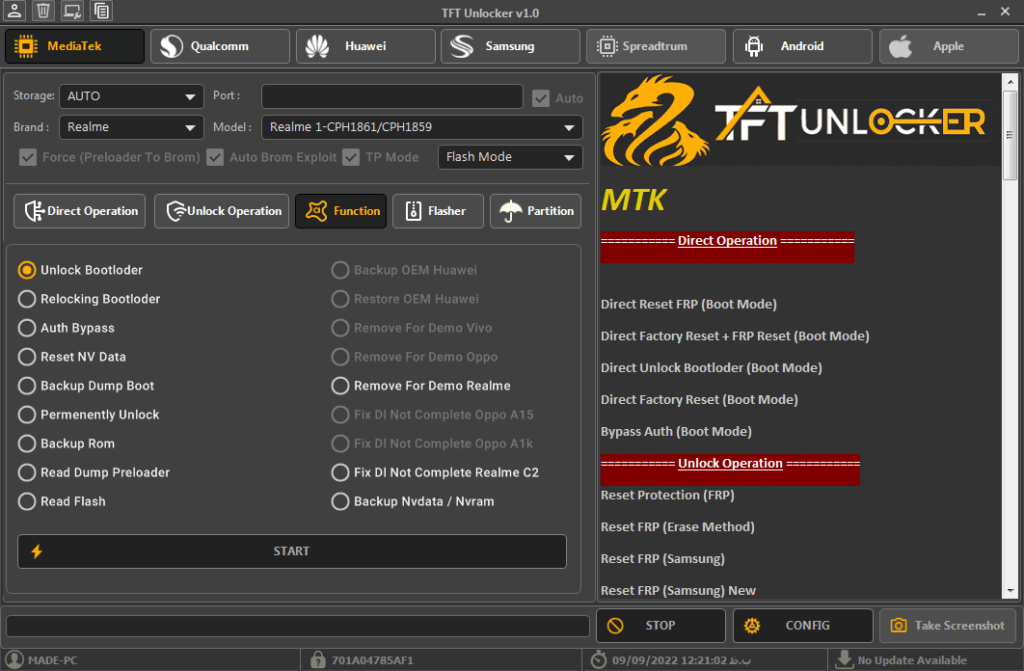Click the Huawei flower logo
Image resolution: width=1024 pixels, height=671 pixels.
point(318,46)
